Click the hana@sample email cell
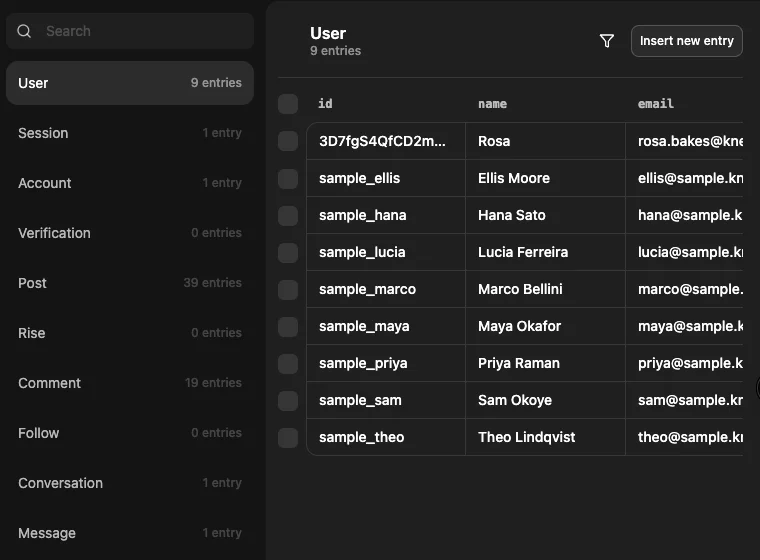The height and width of the screenshot is (560, 760). point(684,215)
